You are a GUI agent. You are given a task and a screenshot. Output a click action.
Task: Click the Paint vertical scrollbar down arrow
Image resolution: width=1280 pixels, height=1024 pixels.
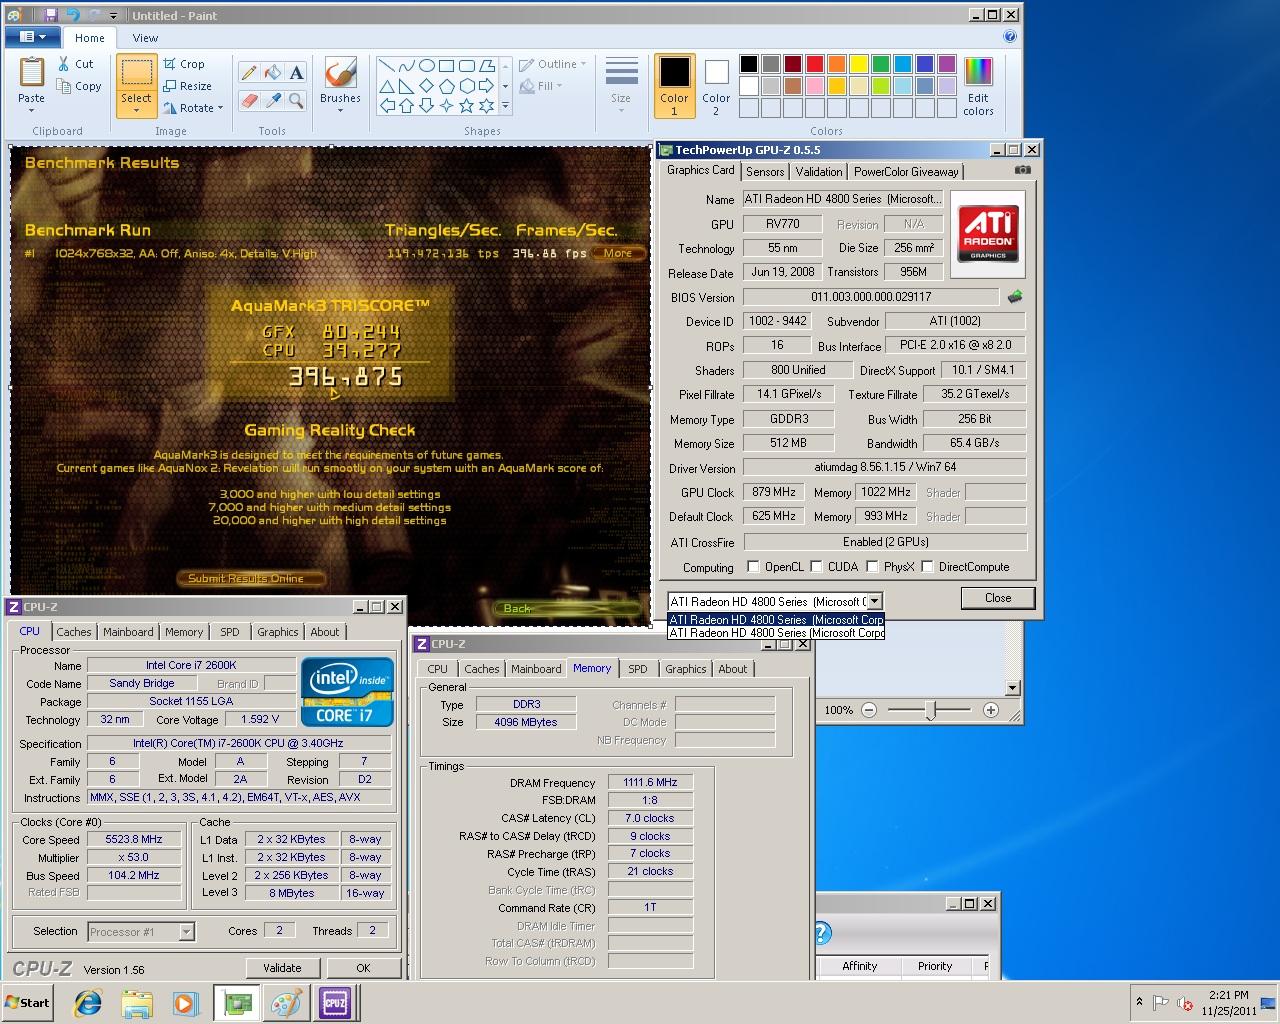click(x=1012, y=687)
